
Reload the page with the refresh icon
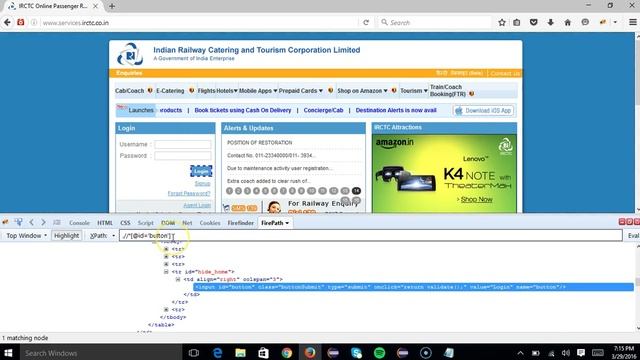[366, 22]
